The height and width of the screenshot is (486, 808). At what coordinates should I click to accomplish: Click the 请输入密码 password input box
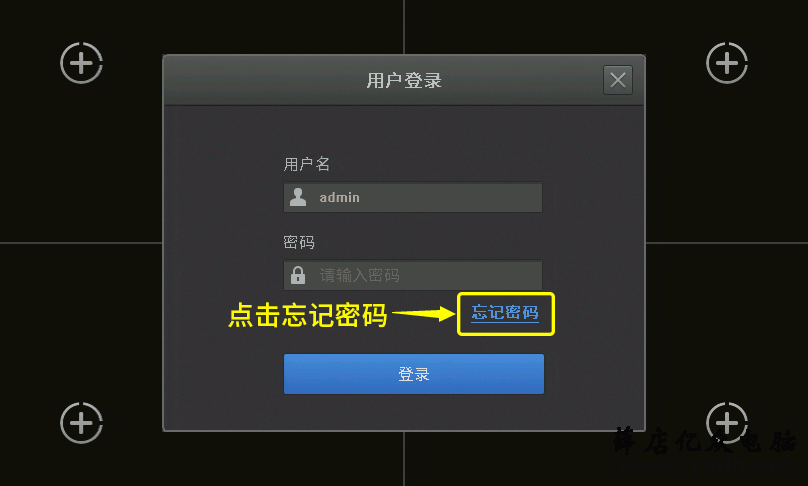pos(413,275)
